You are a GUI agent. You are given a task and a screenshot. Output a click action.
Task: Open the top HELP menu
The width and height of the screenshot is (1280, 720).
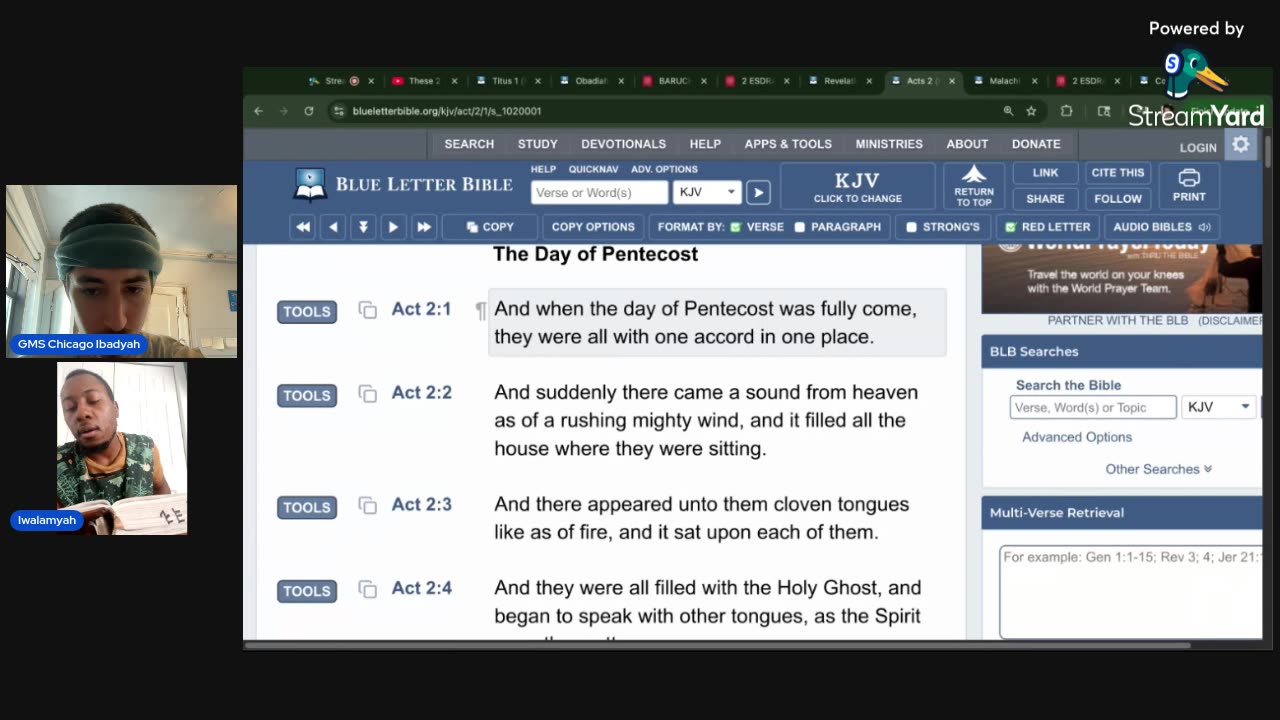[705, 144]
